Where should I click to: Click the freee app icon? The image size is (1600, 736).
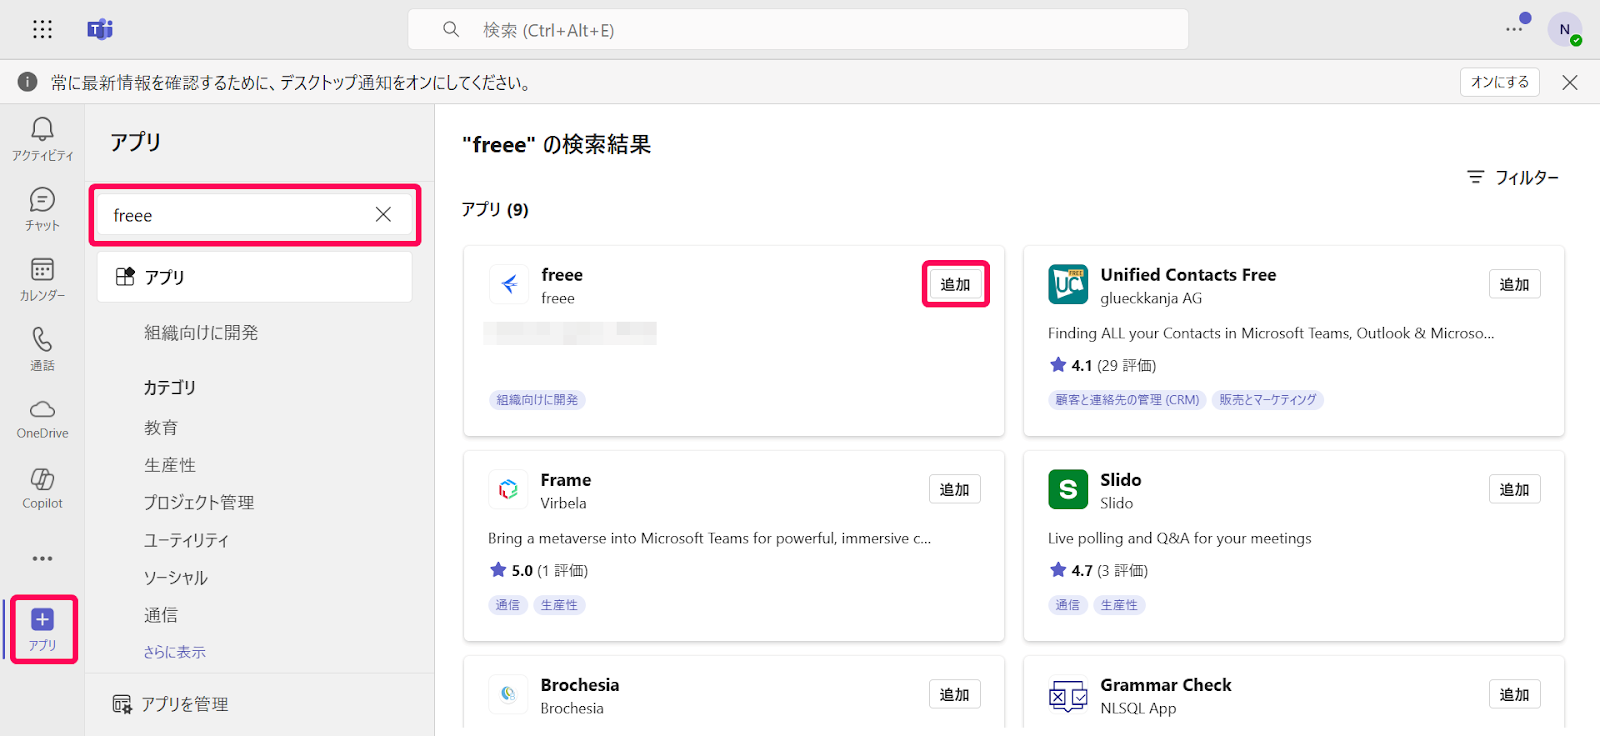[508, 284]
